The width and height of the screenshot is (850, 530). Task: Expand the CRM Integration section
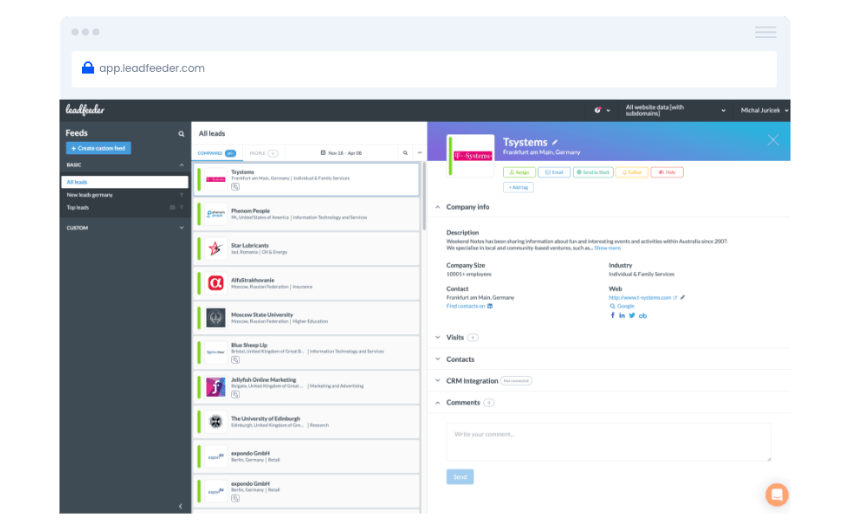tap(438, 381)
